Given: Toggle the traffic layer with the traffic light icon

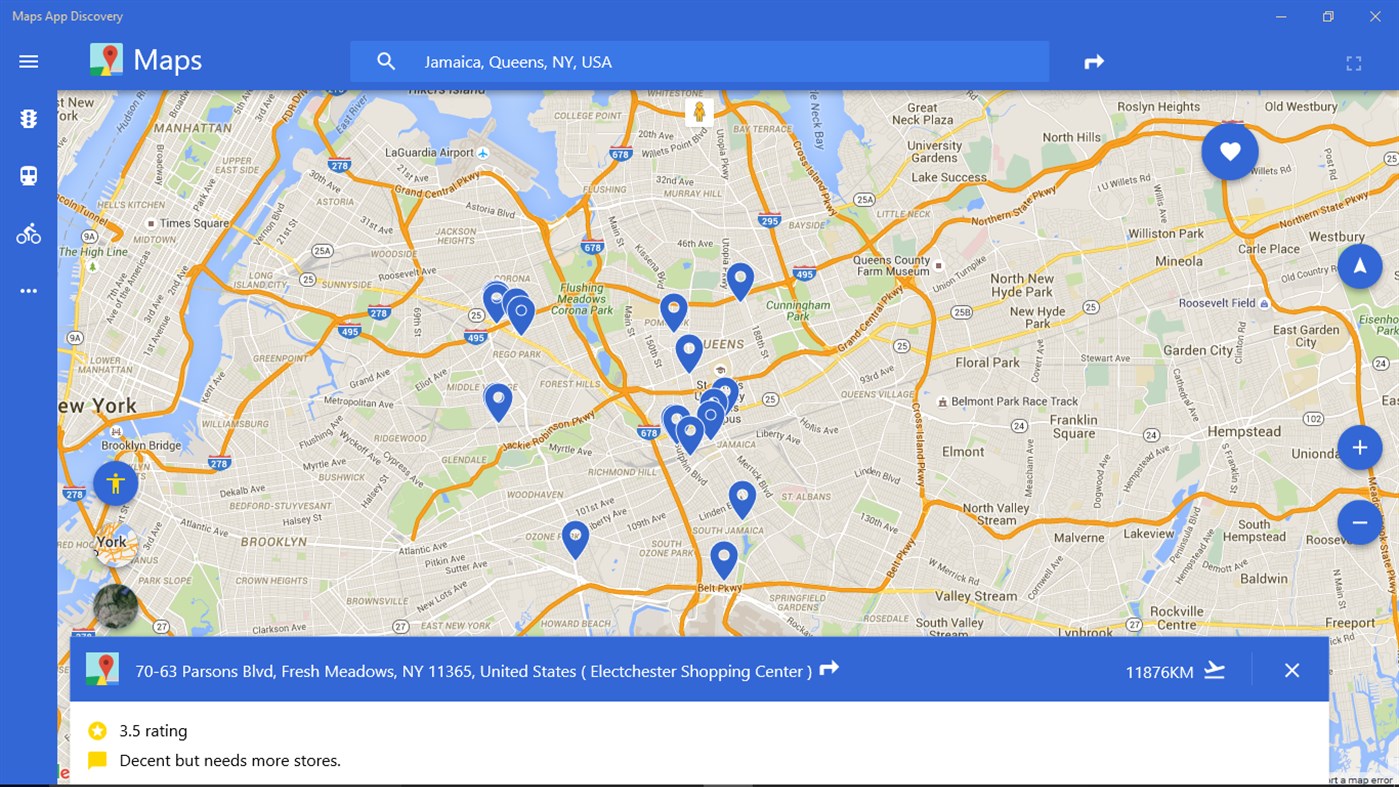Looking at the screenshot, I should [x=28, y=118].
